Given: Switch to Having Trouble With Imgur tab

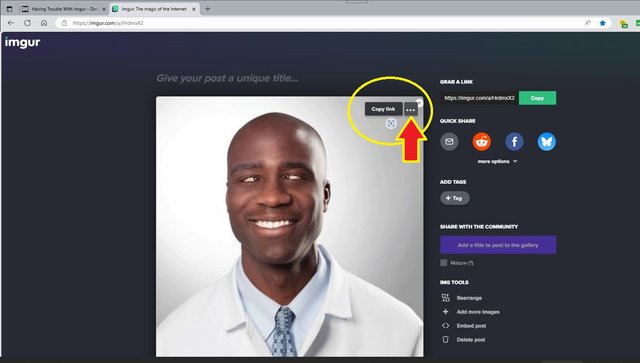Looking at the screenshot, I should tap(64, 9).
